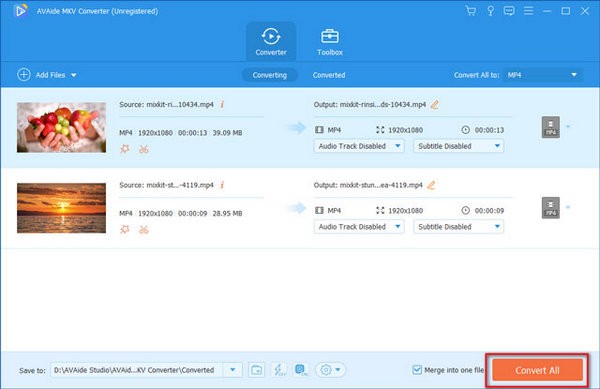Click the Add Files button

47,75
